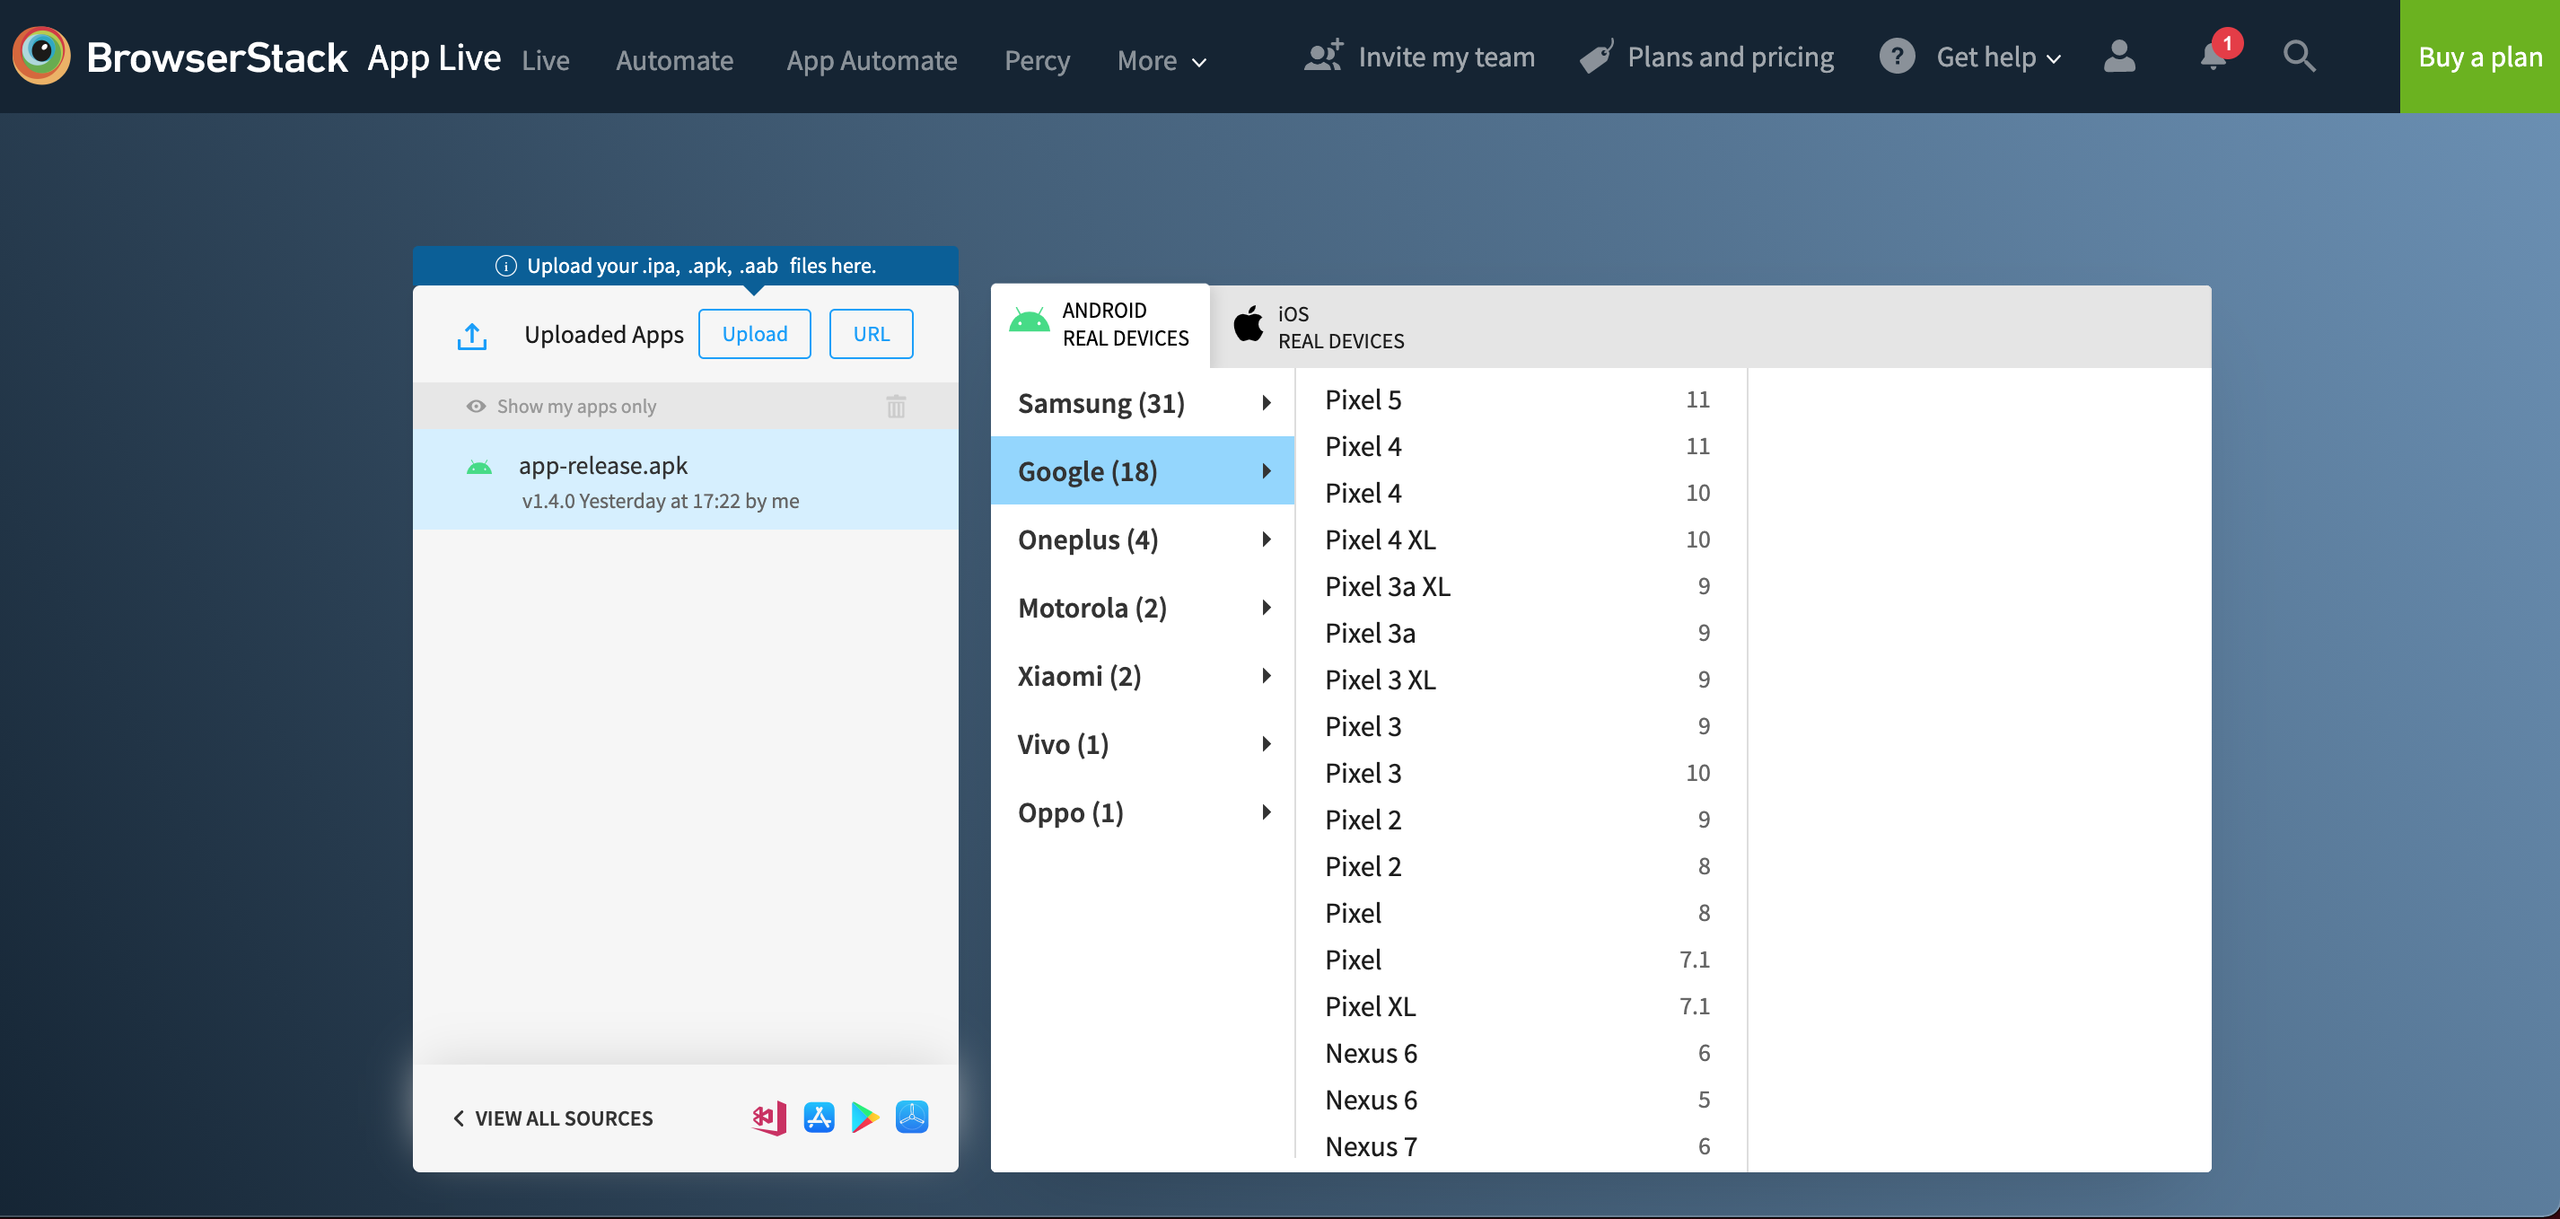Select Nexus 6 with Android 6
The image size is (2560, 1219).
pyautogui.click(x=1519, y=1053)
